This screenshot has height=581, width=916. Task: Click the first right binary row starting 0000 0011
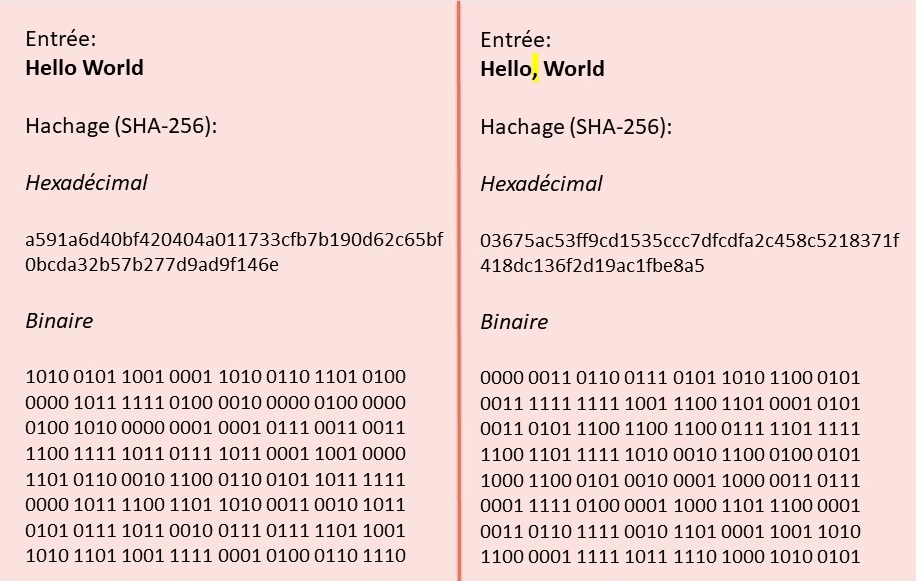[x=670, y=378]
